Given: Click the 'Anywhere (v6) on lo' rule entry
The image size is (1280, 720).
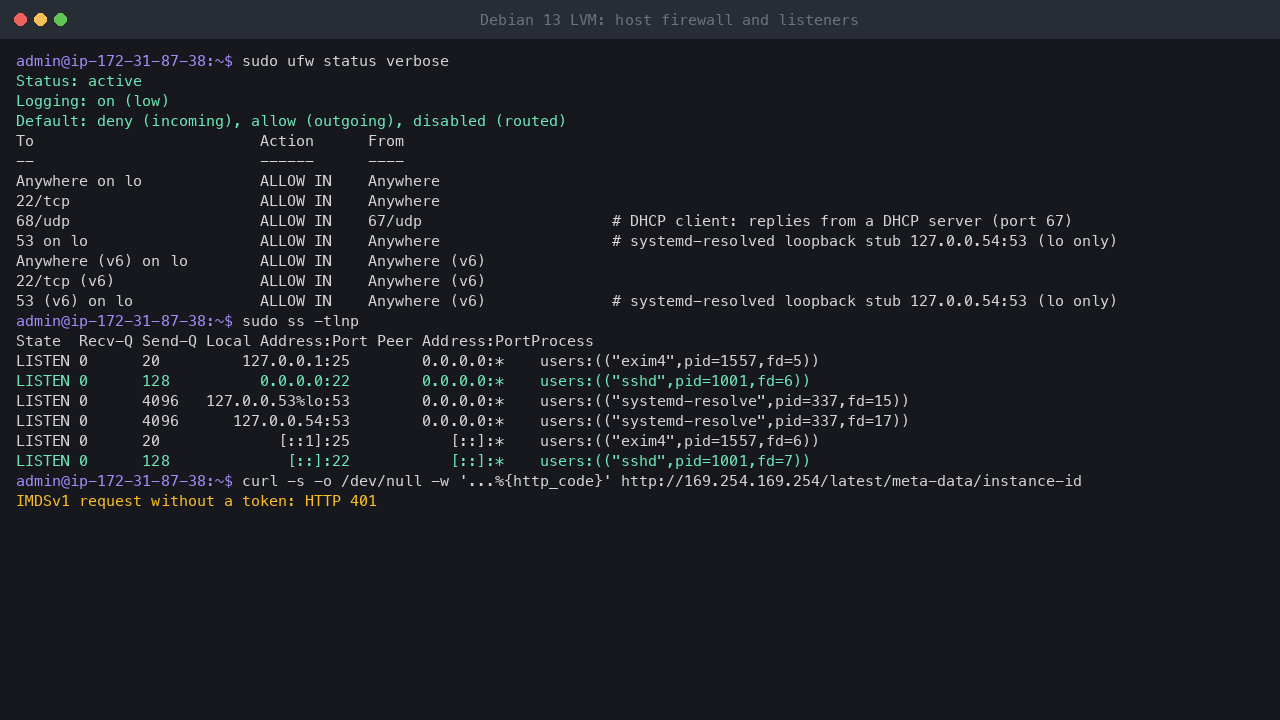Looking at the screenshot, I should pyautogui.click(x=102, y=261).
